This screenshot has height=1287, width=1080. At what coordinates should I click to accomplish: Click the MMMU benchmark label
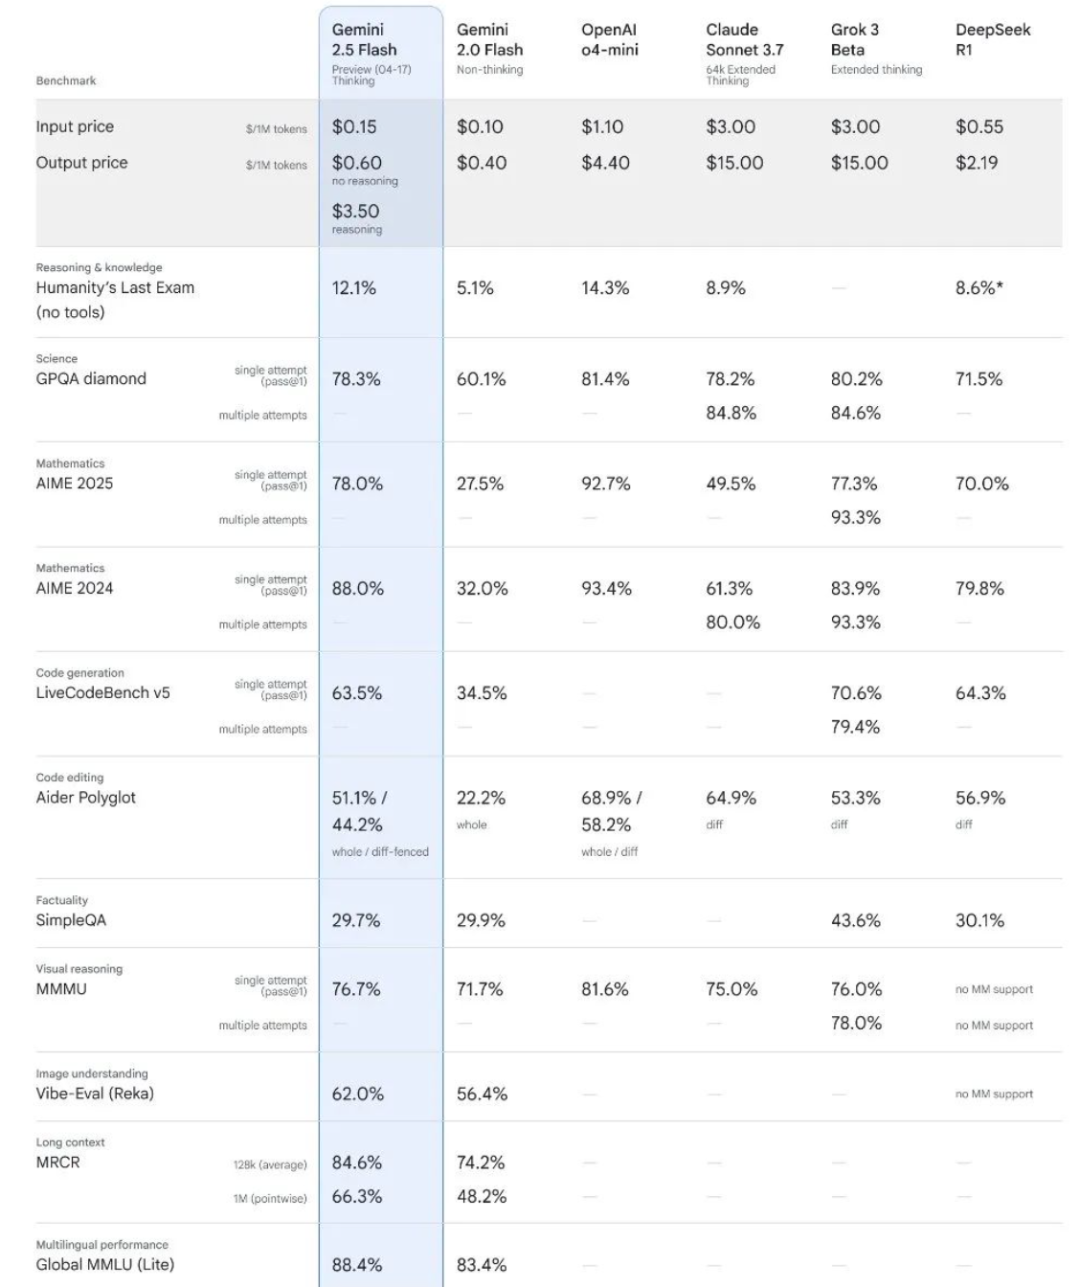pos(61,989)
